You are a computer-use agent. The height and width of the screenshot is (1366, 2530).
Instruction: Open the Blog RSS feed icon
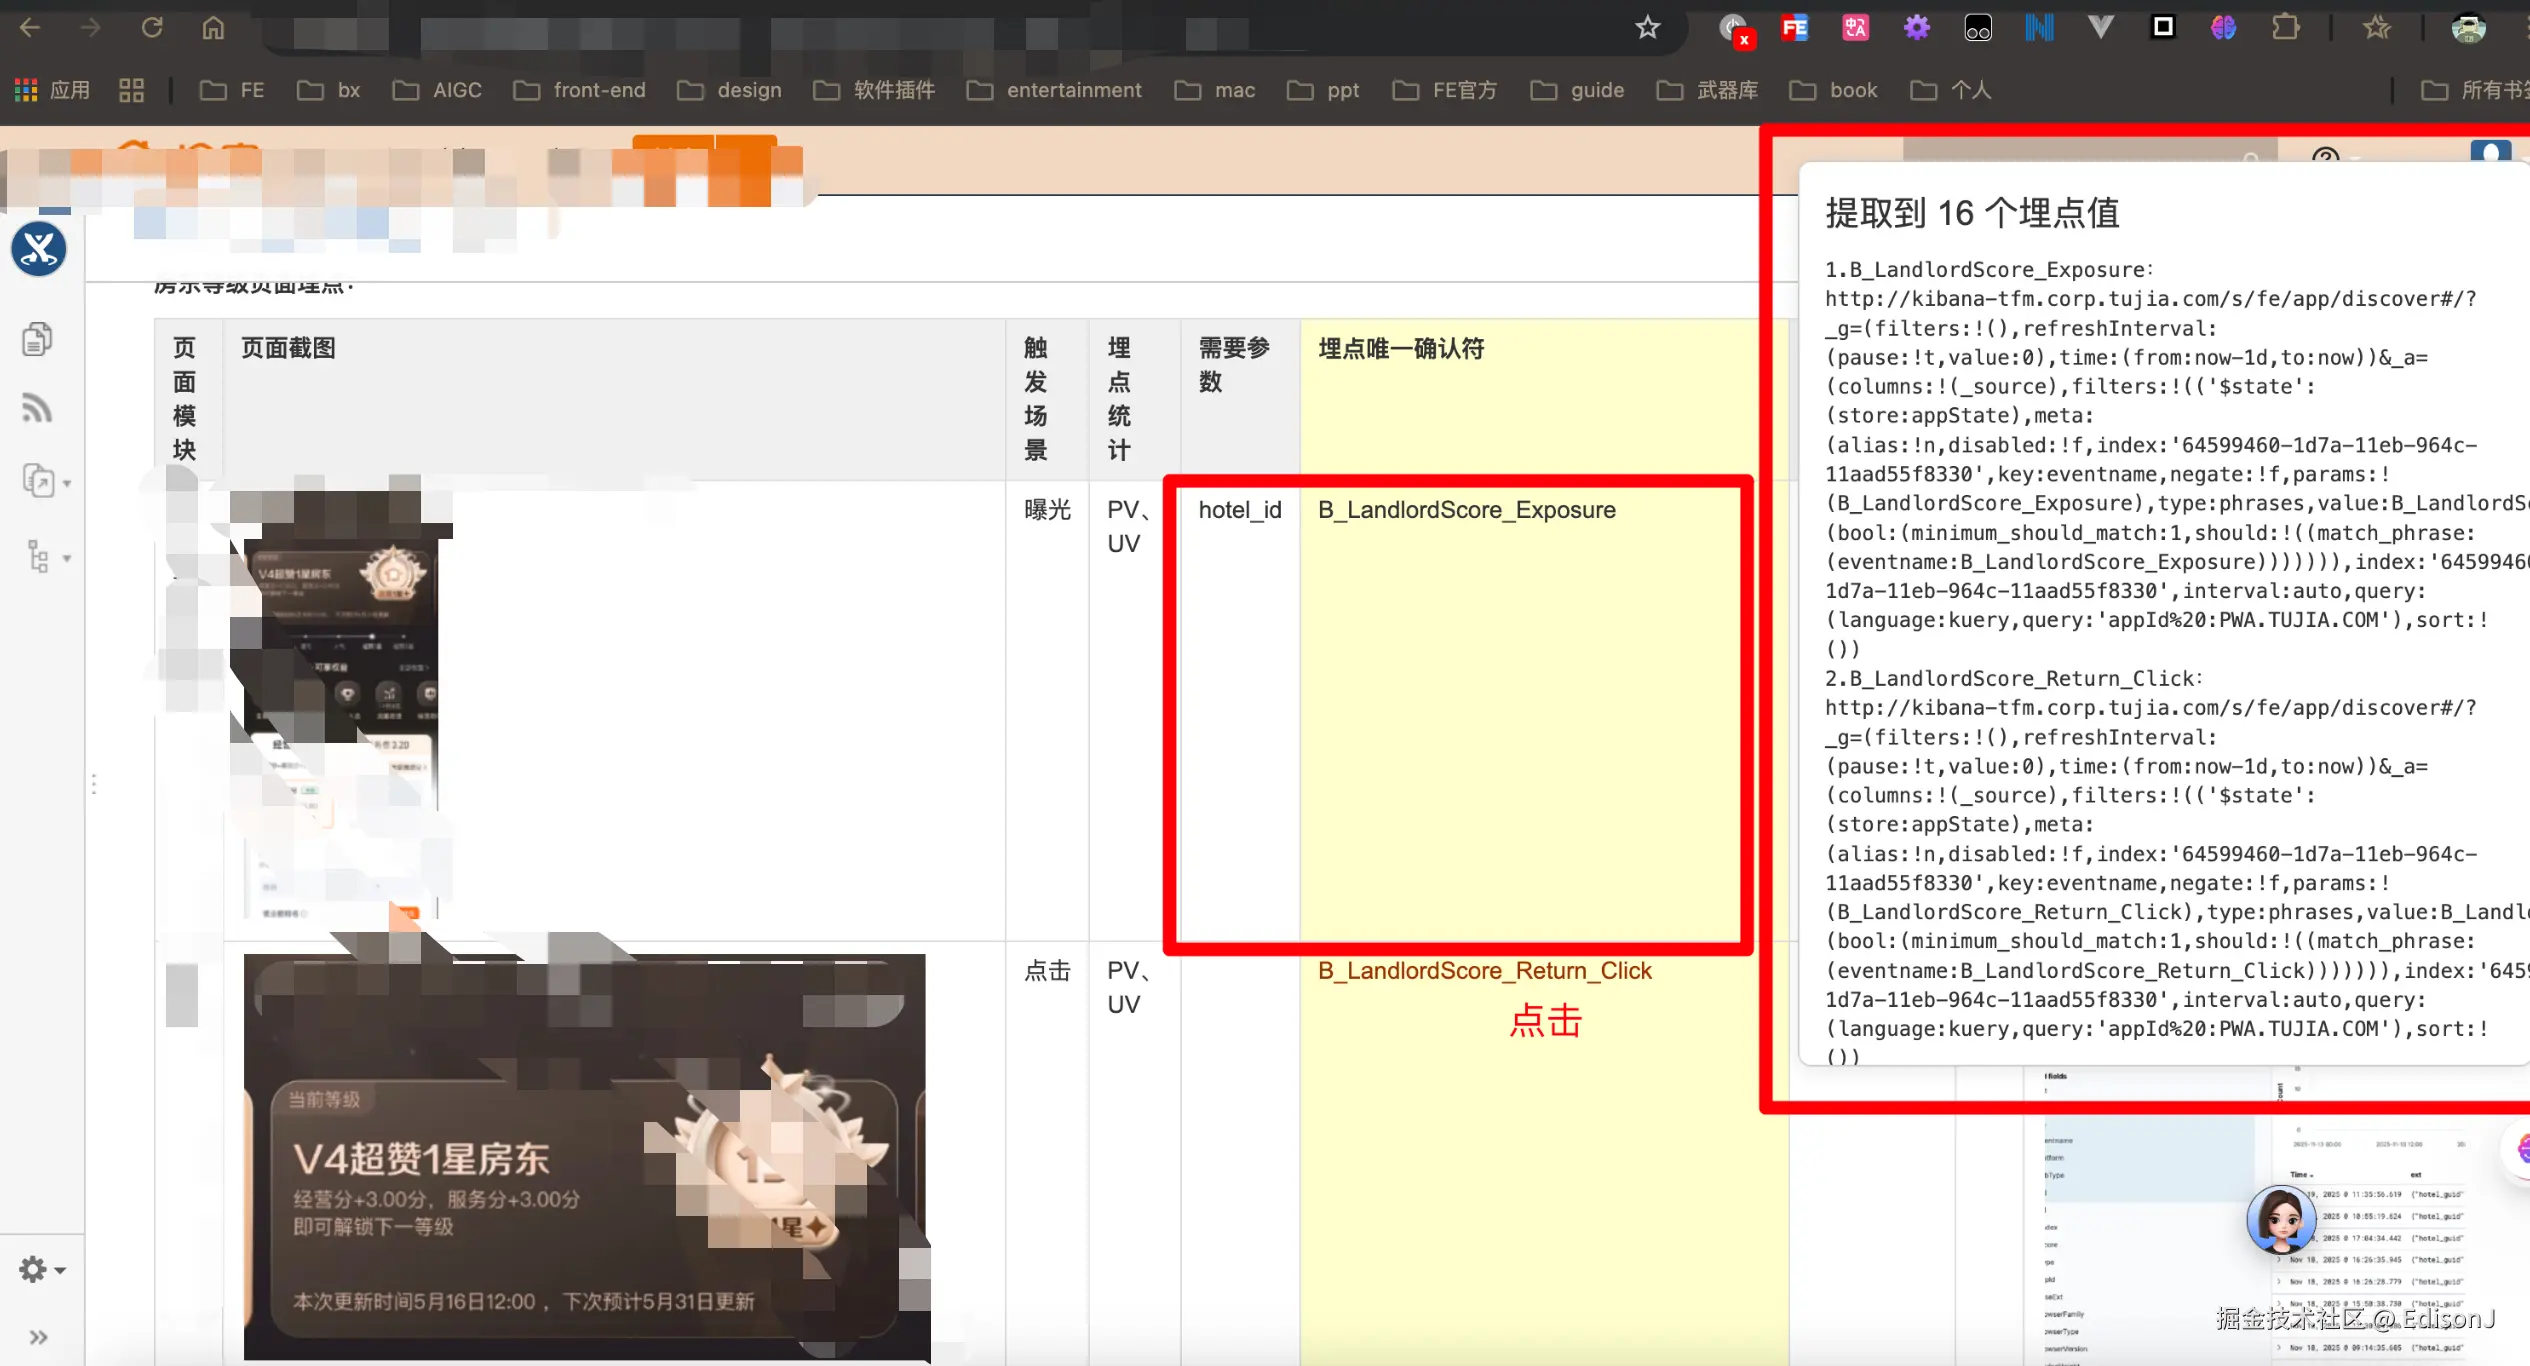[x=37, y=408]
